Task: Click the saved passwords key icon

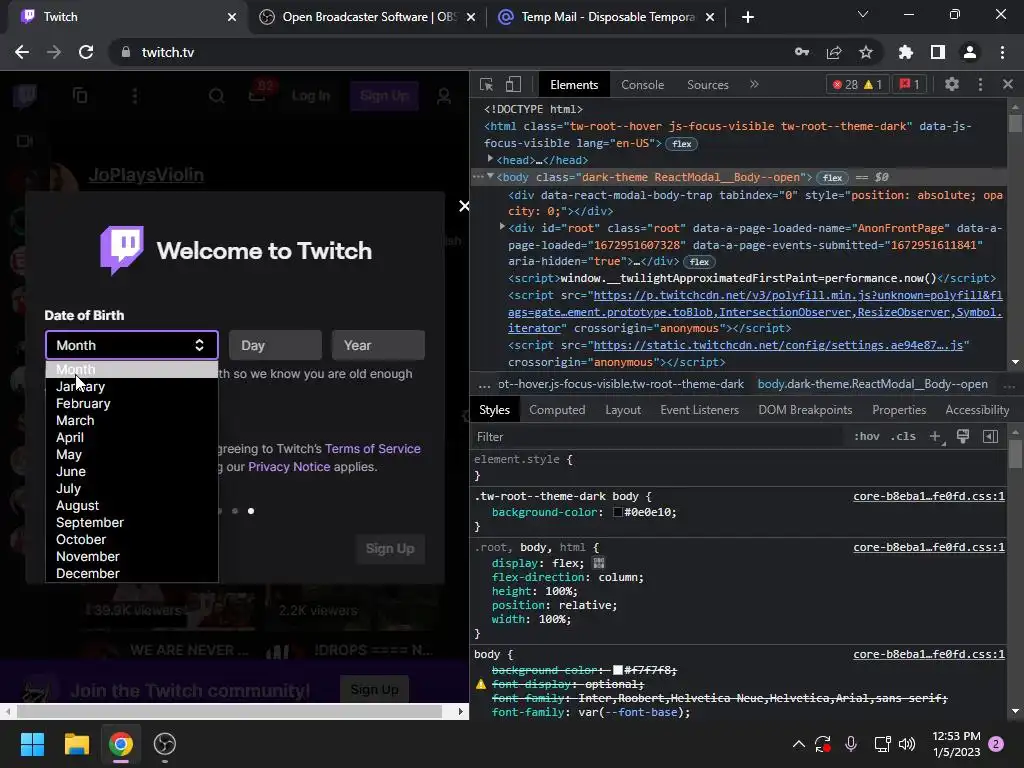Action: click(x=802, y=52)
